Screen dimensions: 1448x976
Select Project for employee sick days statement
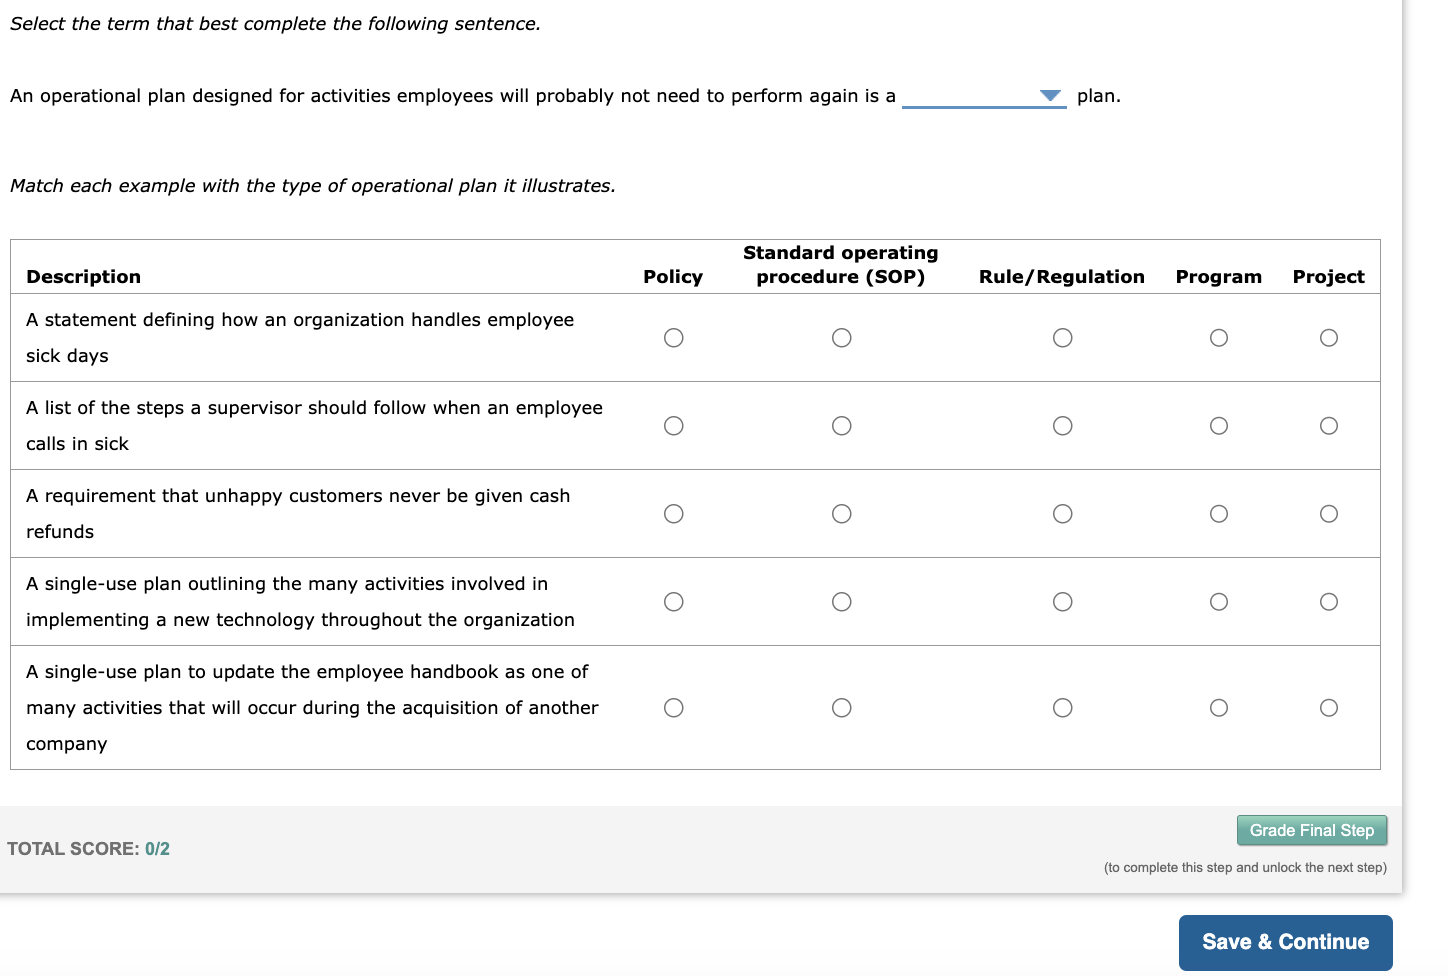coord(1329,338)
